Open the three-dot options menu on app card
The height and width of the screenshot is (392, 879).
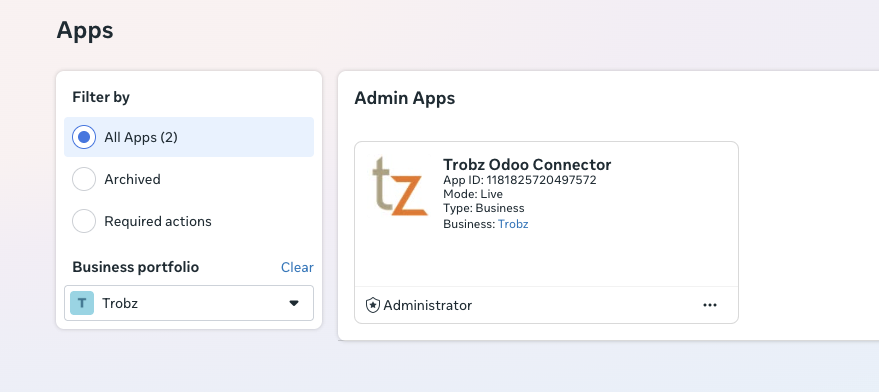click(x=710, y=305)
